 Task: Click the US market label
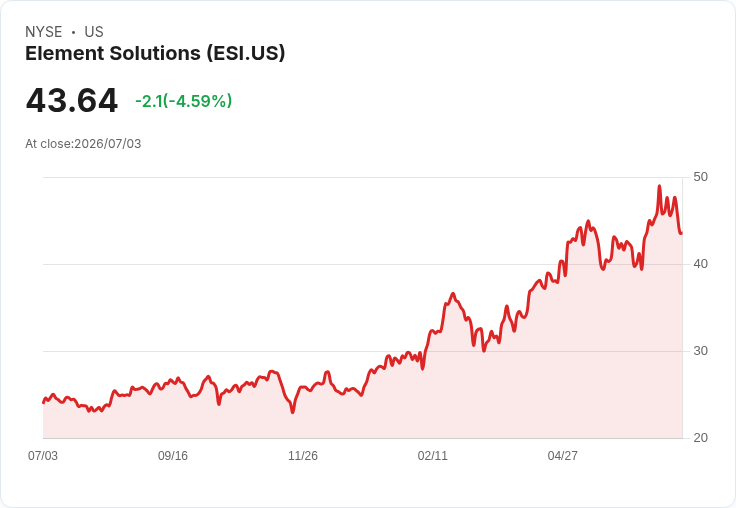94,32
